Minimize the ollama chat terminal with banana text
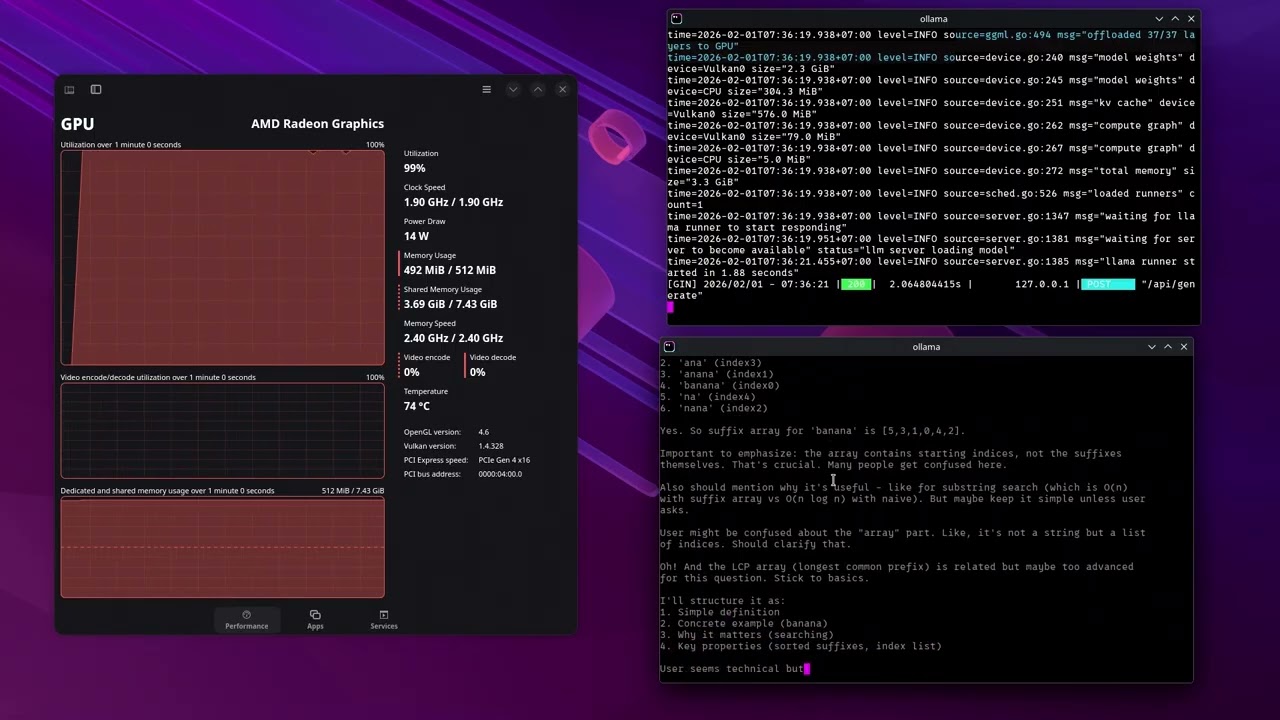 [1152, 347]
